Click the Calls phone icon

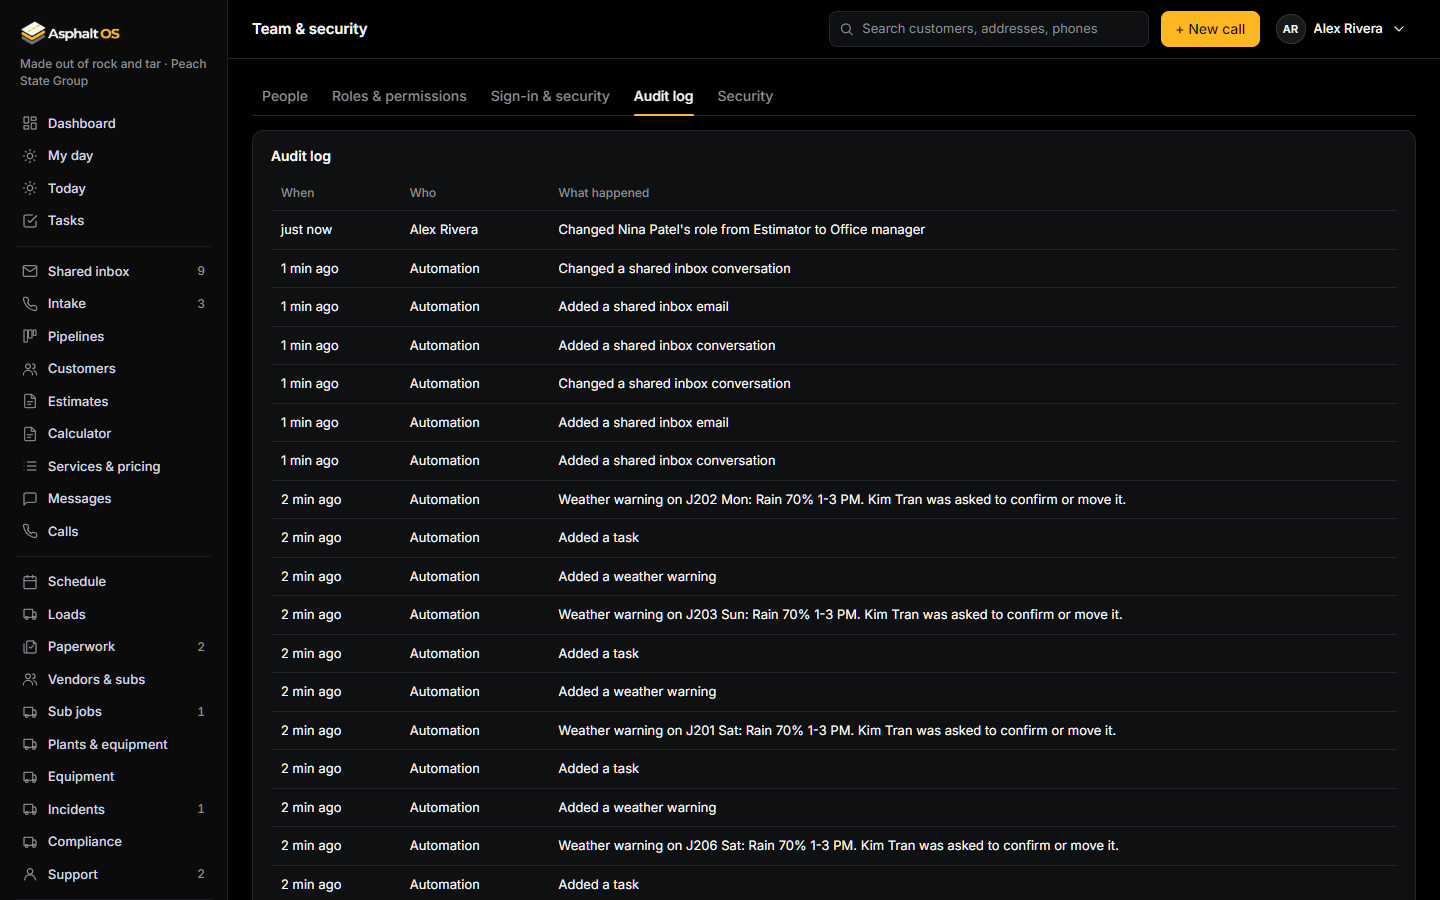pos(30,531)
